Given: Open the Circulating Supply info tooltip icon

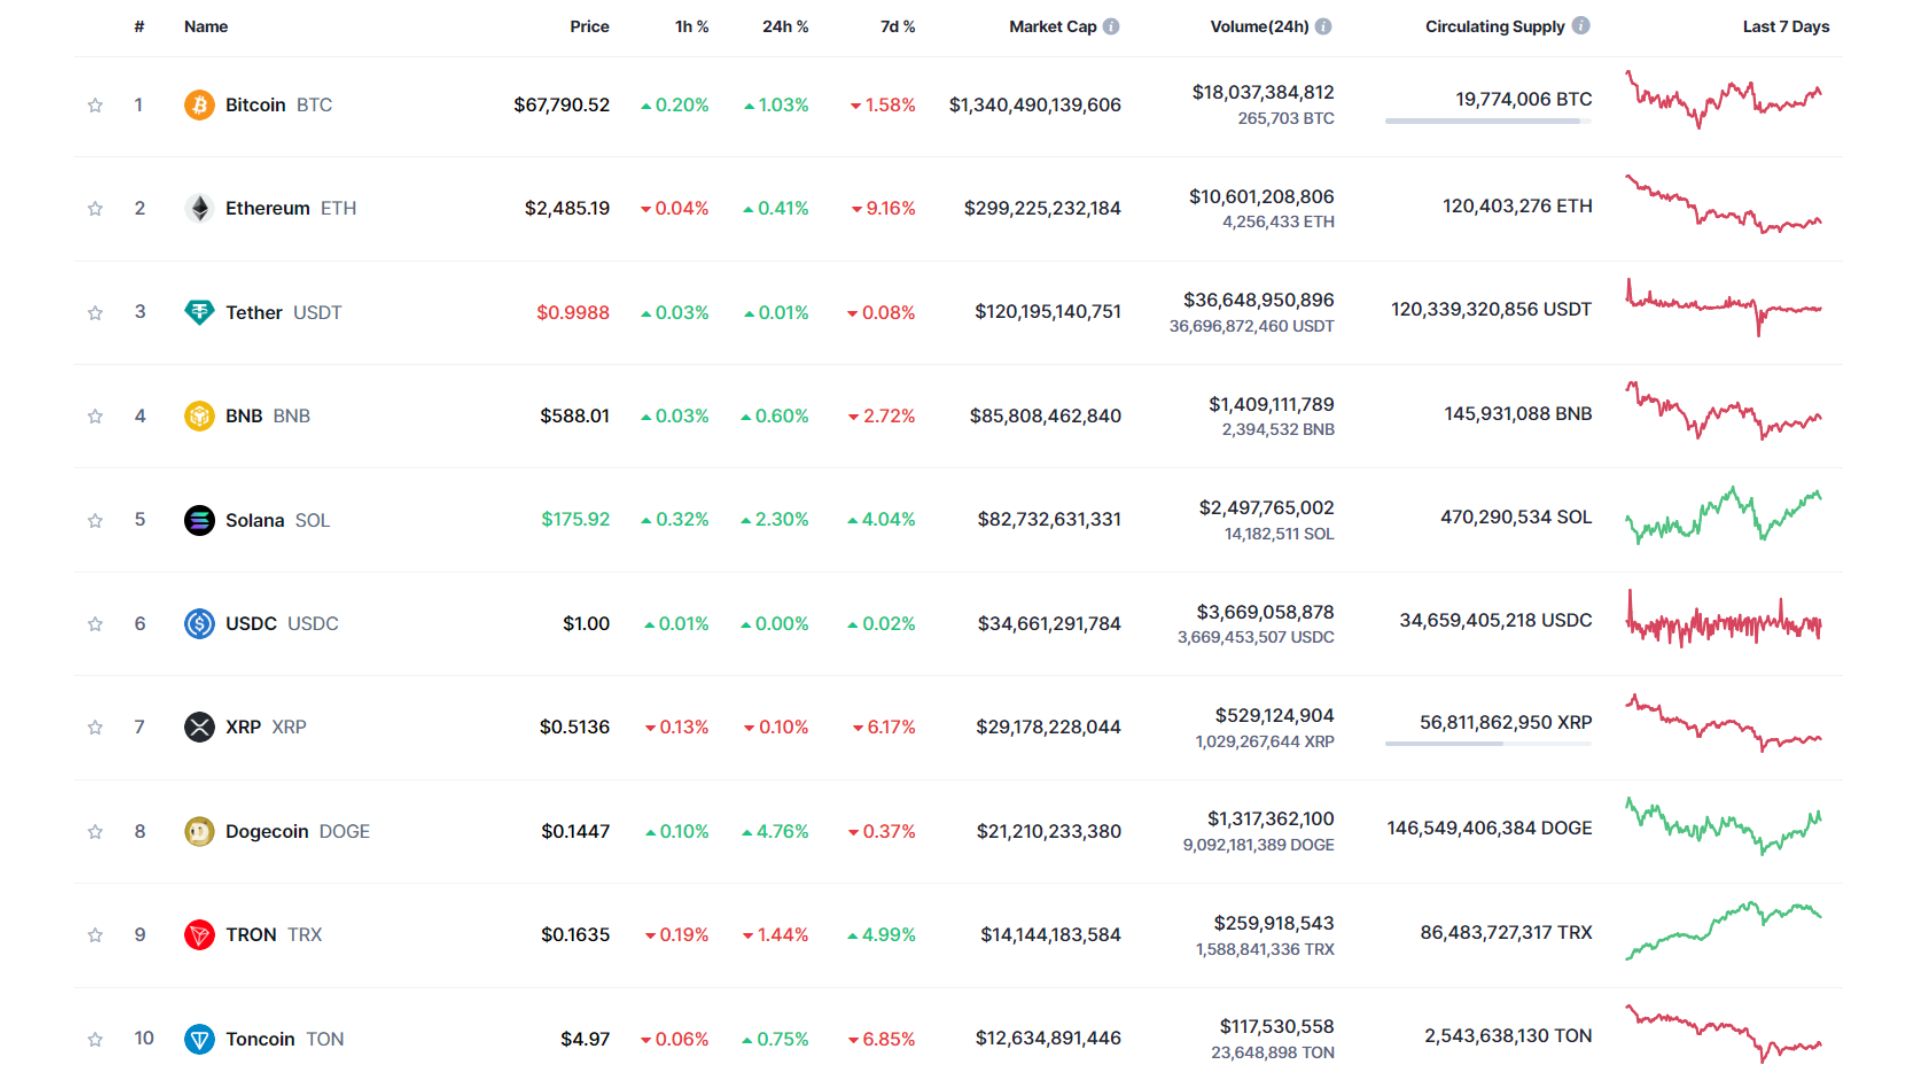Looking at the screenshot, I should [1581, 27].
